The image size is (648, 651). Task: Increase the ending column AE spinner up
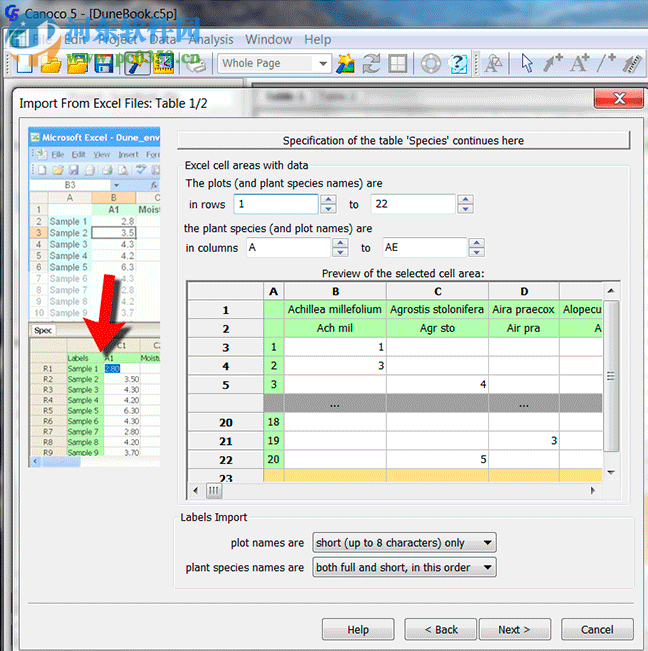[477, 242]
